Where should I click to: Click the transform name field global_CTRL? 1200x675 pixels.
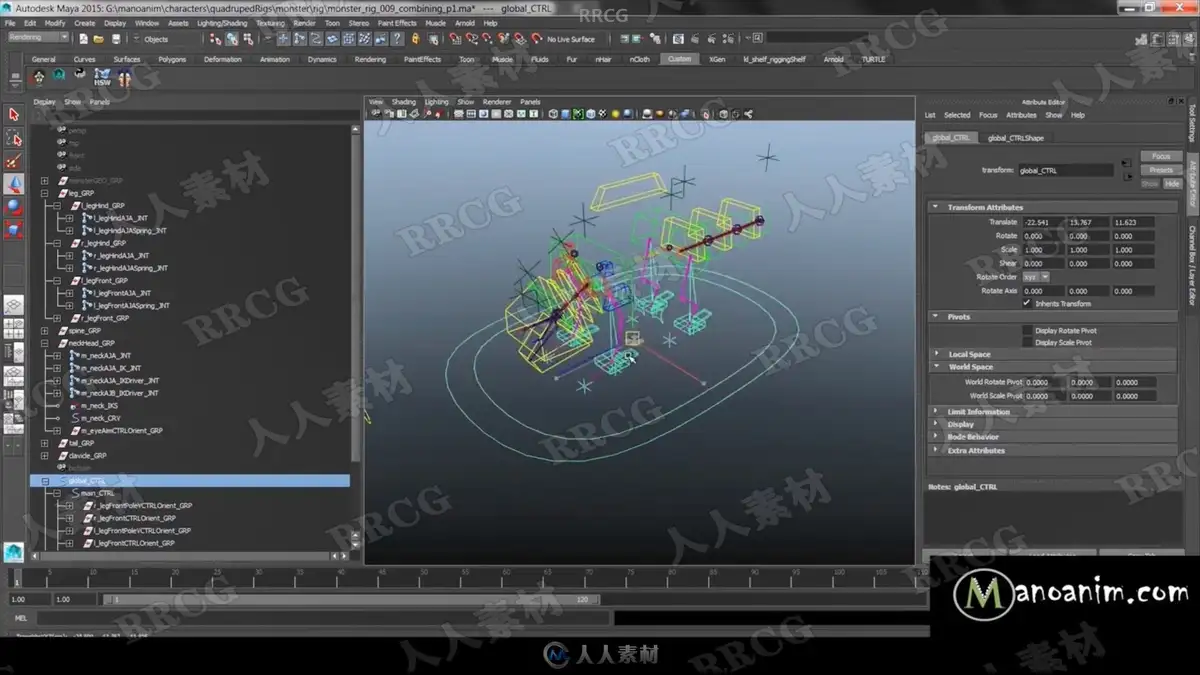[x=1065, y=170]
